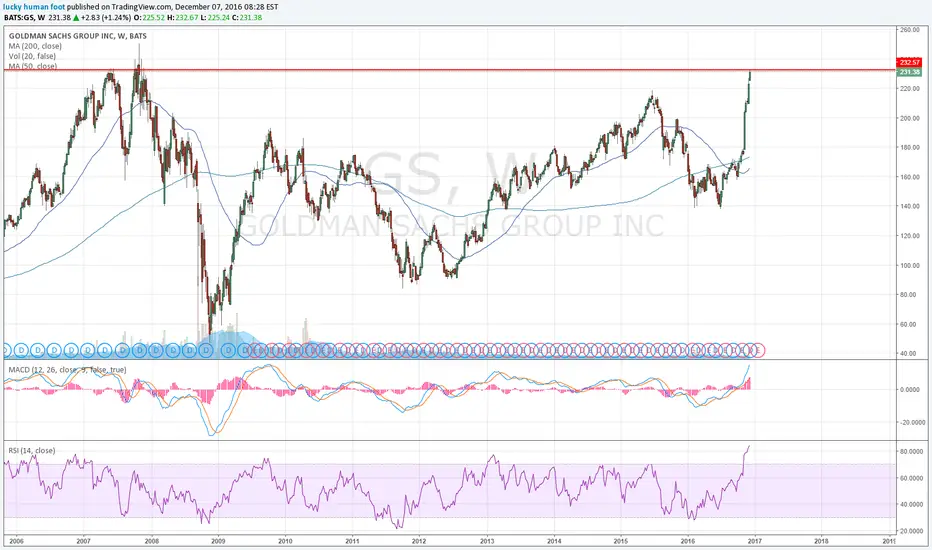The width and height of the screenshot is (932, 550).
Task: Click the 100.00 price axis label
Action: [x=909, y=266]
